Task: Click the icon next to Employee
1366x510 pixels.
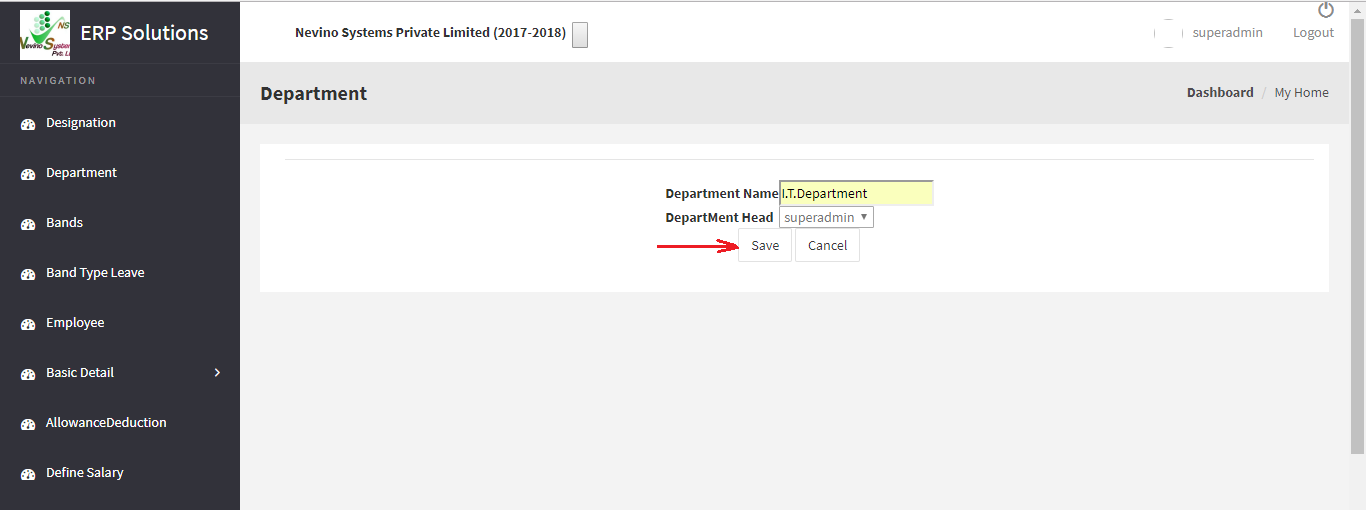Action: [x=28, y=324]
